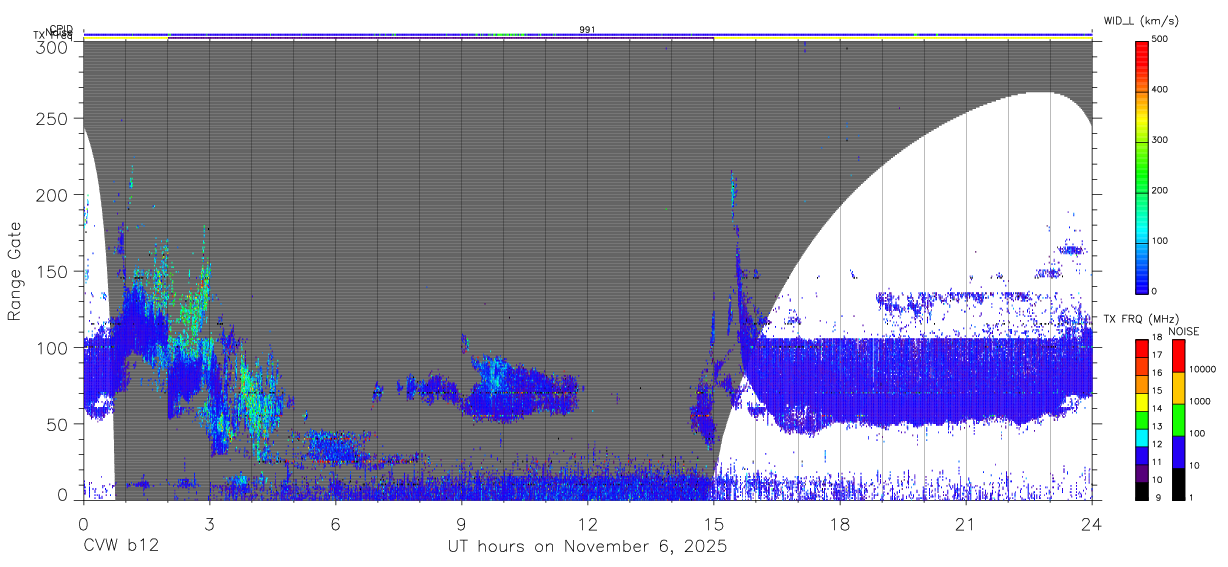Screen dimensions: 1228x567
Task: Select the 9 tick on the UT hours axis
Action: pos(461,523)
